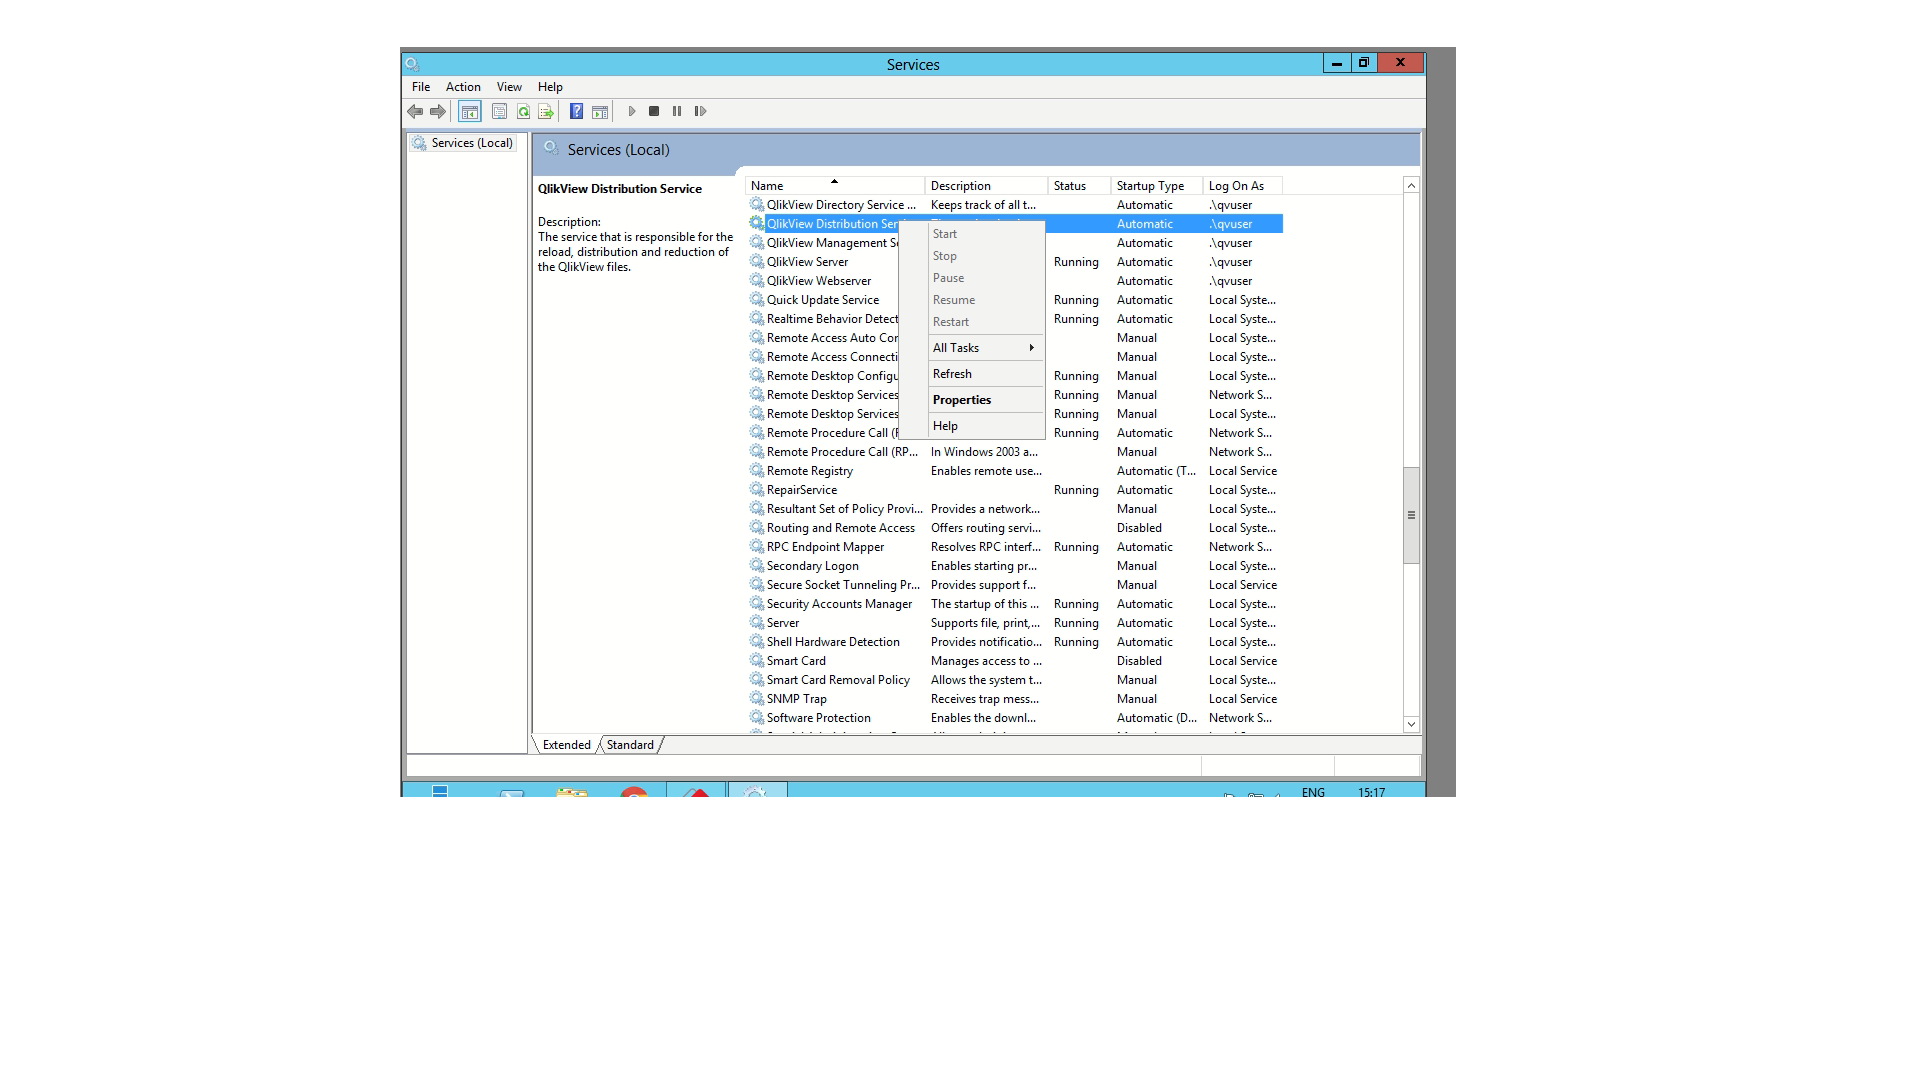Switch to the Extended tab
This screenshot has height=1080, width=1920.
click(x=567, y=745)
